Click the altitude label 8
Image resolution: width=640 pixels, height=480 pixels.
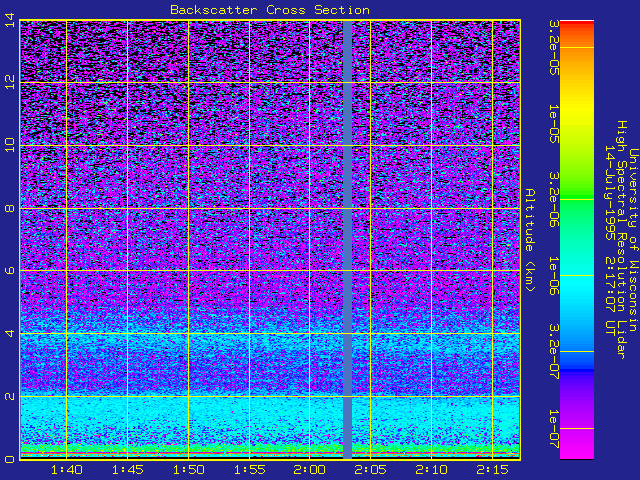click(10, 209)
